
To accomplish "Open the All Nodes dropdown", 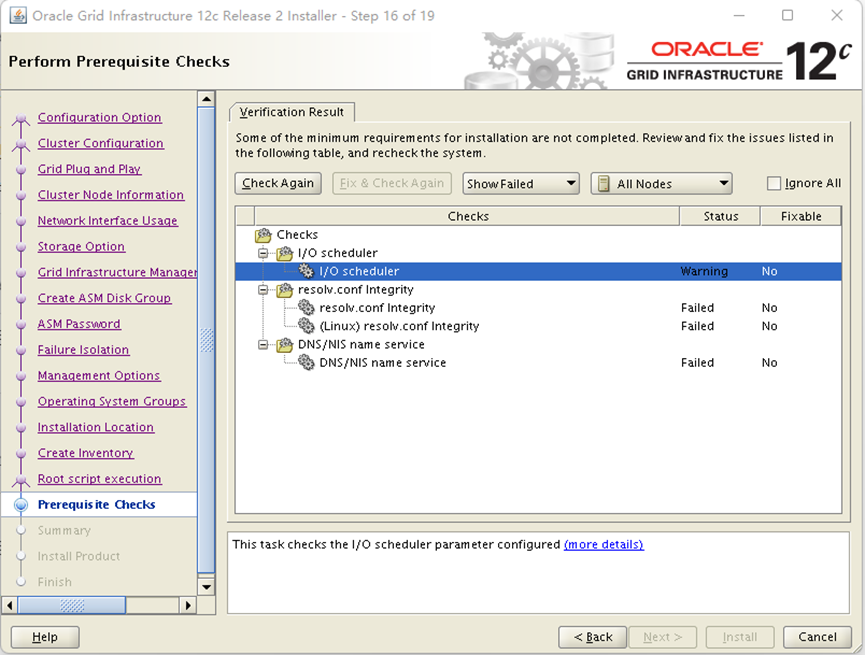I will (x=661, y=184).
